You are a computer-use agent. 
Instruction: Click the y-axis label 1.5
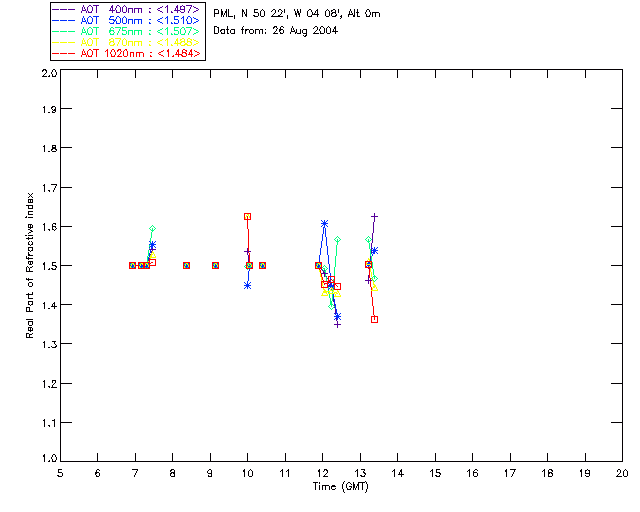[x=49, y=266]
